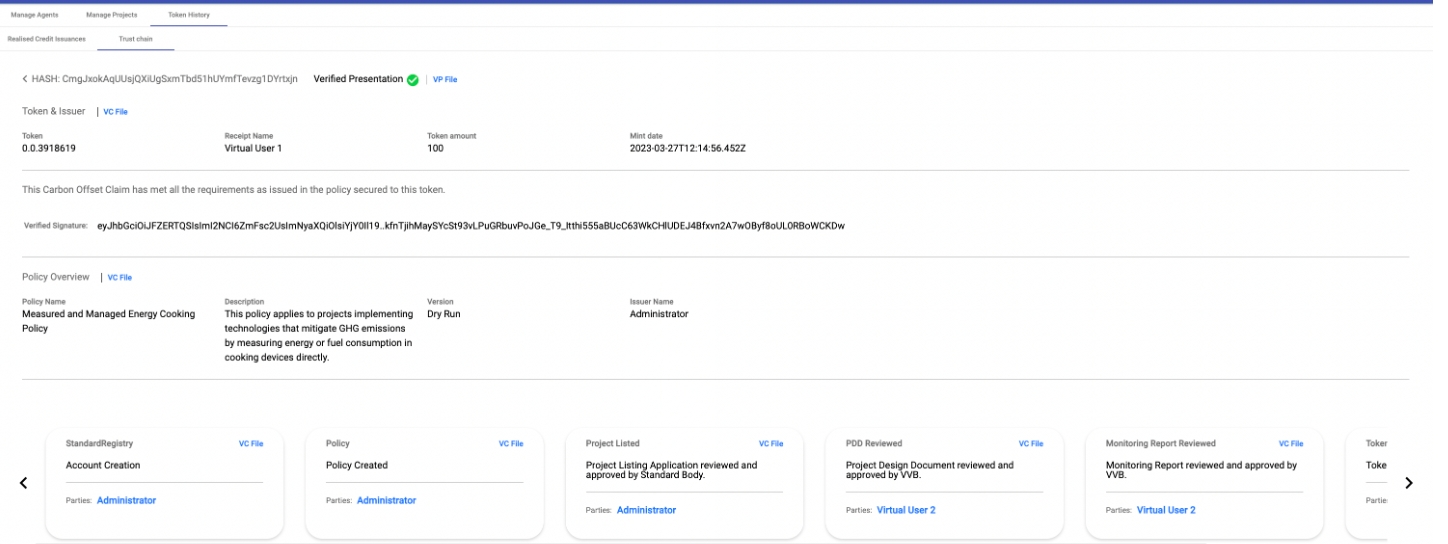Click the back chevron beside HASH
The image size is (1448, 544).
(x=25, y=79)
